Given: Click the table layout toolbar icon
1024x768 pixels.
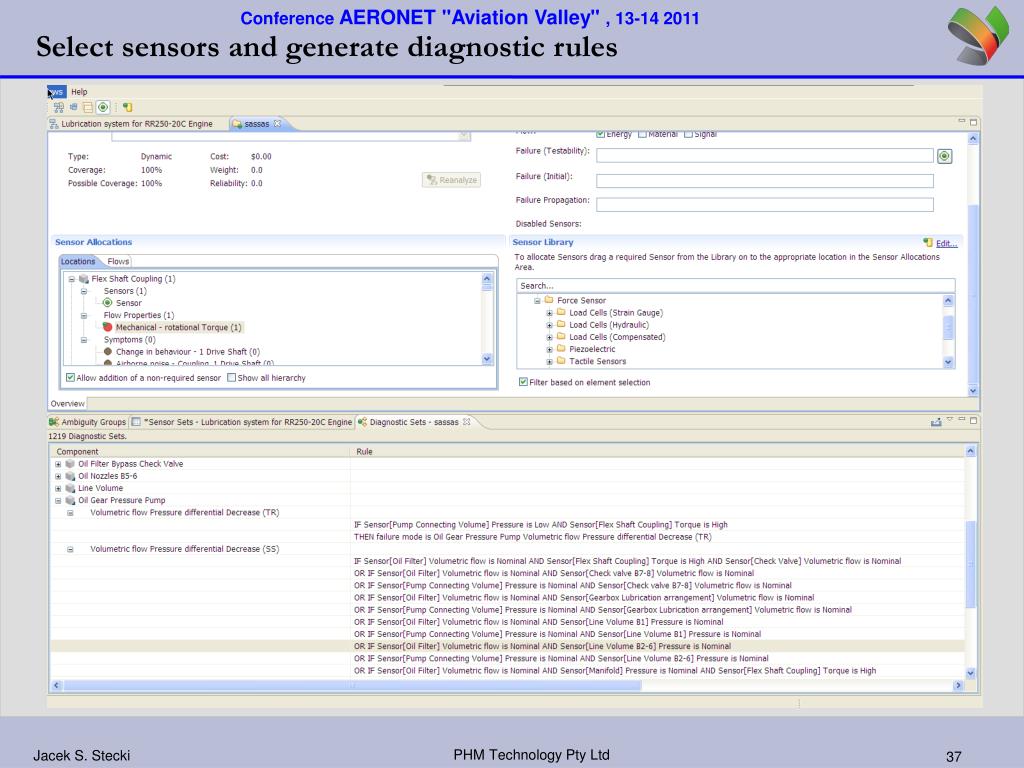Looking at the screenshot, I should (88, 107).
